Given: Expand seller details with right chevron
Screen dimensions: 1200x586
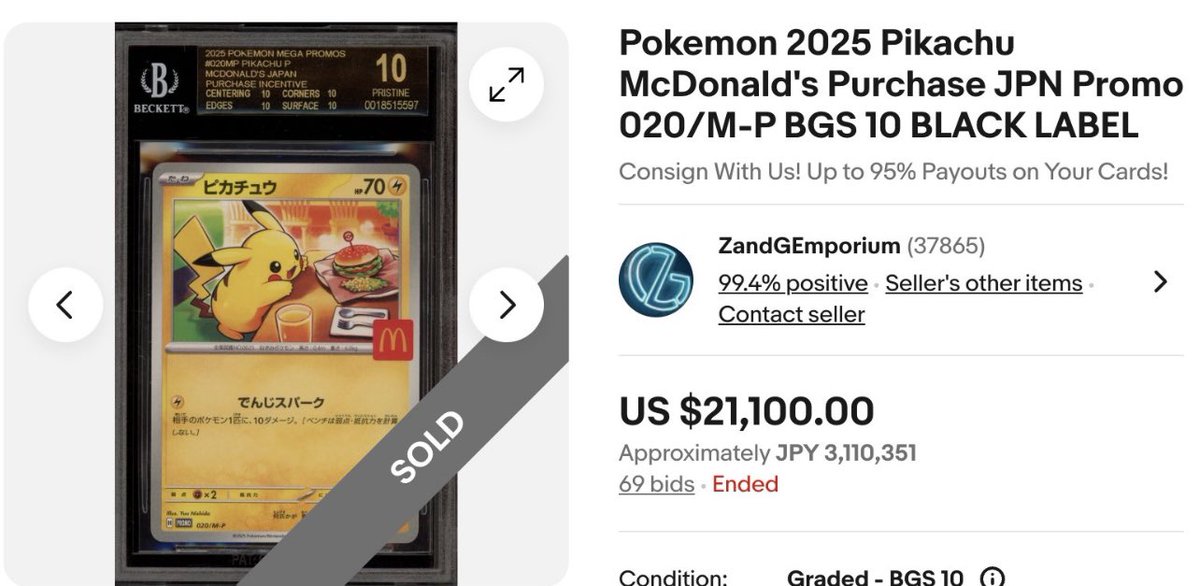Looking at the screenshot, I should [1160, 281].
